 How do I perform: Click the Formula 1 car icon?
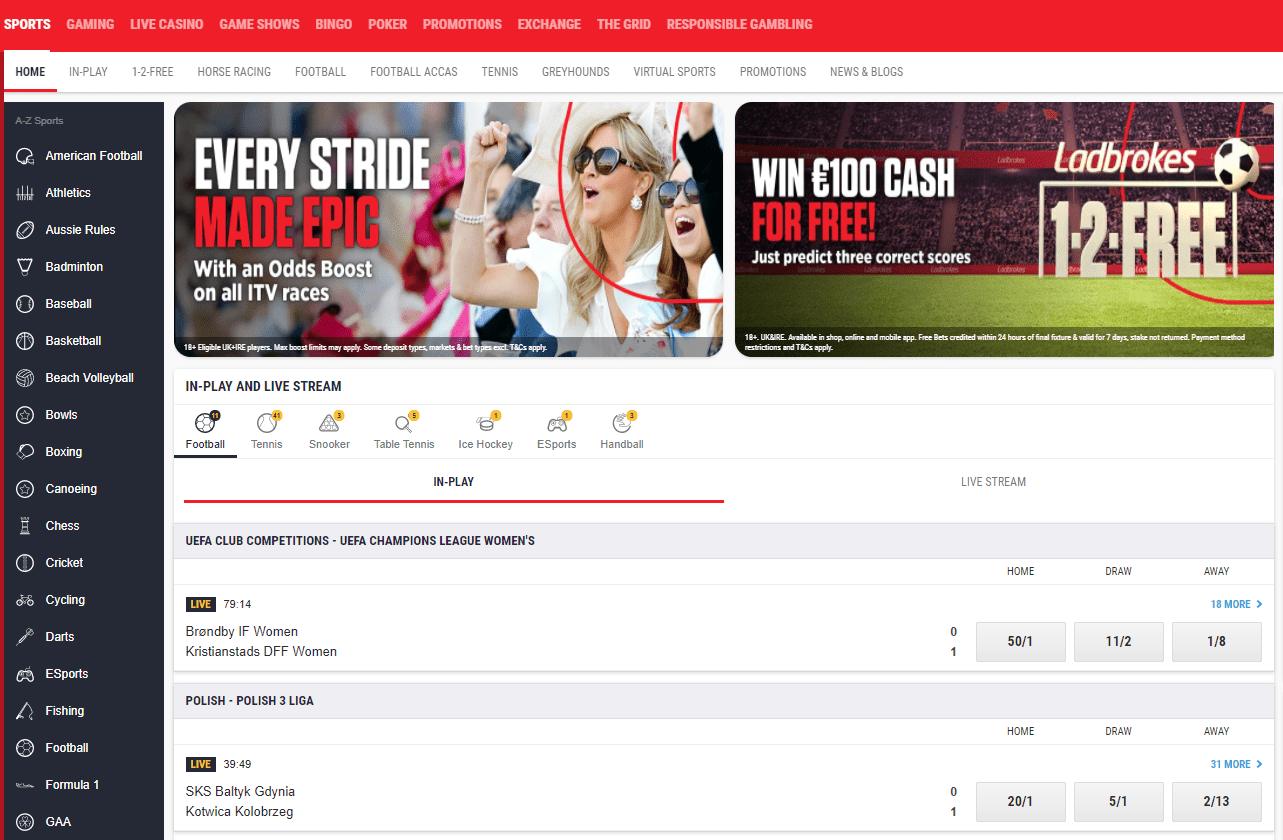coord(26,785)
